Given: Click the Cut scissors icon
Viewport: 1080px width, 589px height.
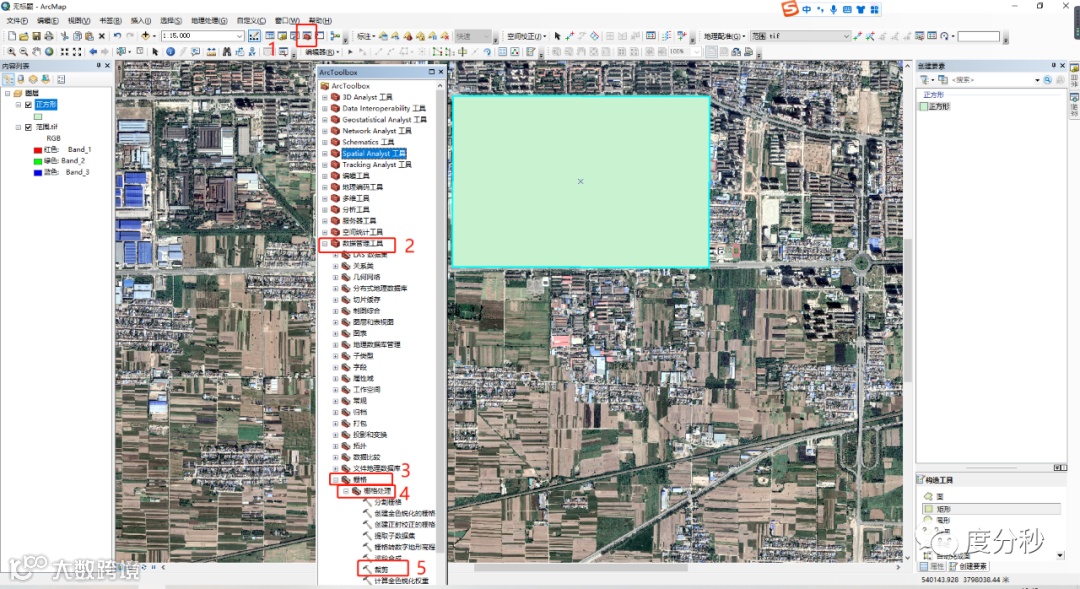Looking at the screenshot, I should coord(65,36).
